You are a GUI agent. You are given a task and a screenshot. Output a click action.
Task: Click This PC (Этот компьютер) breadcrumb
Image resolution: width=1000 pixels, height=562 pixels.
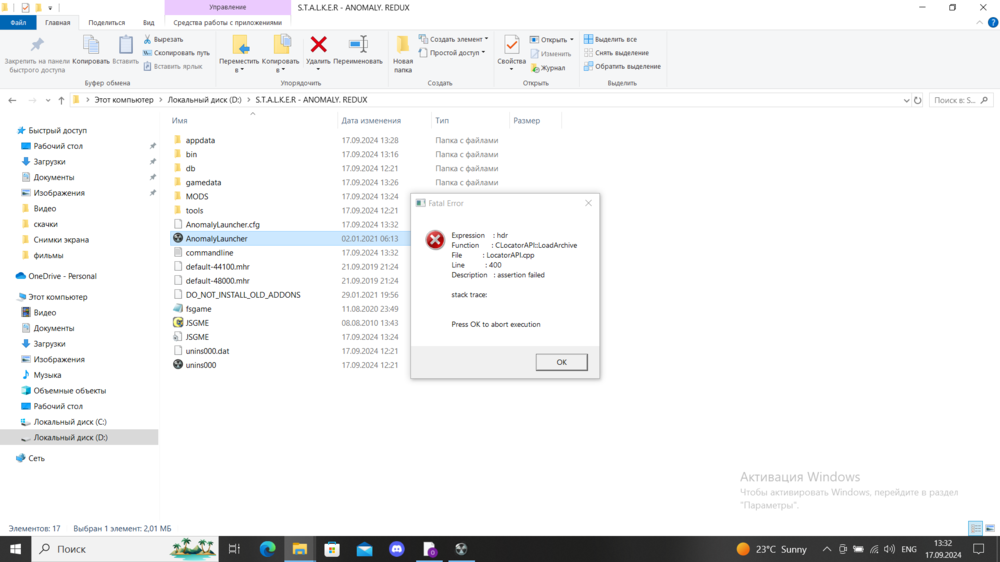[124, 100]
